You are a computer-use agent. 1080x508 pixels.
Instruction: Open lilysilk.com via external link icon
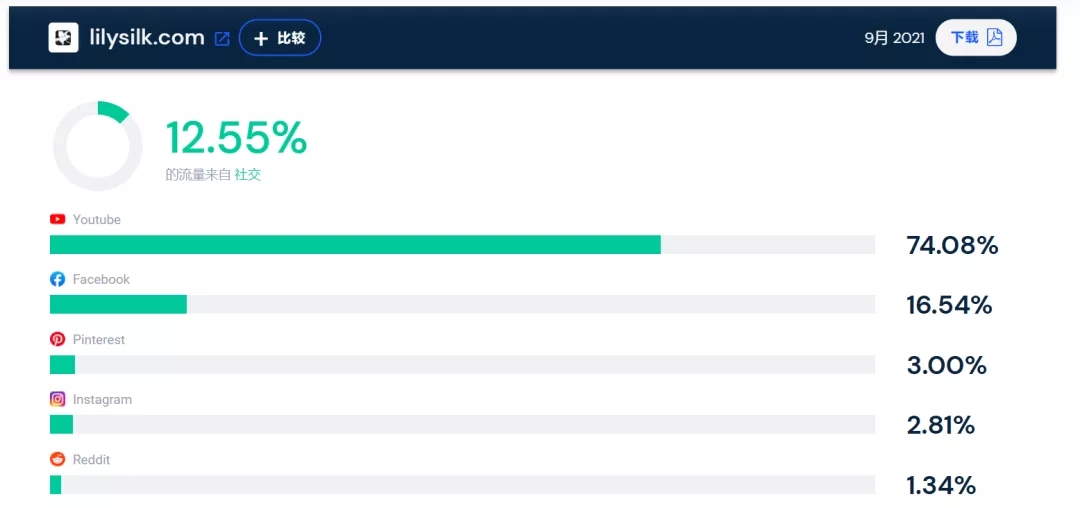point(222,39)
